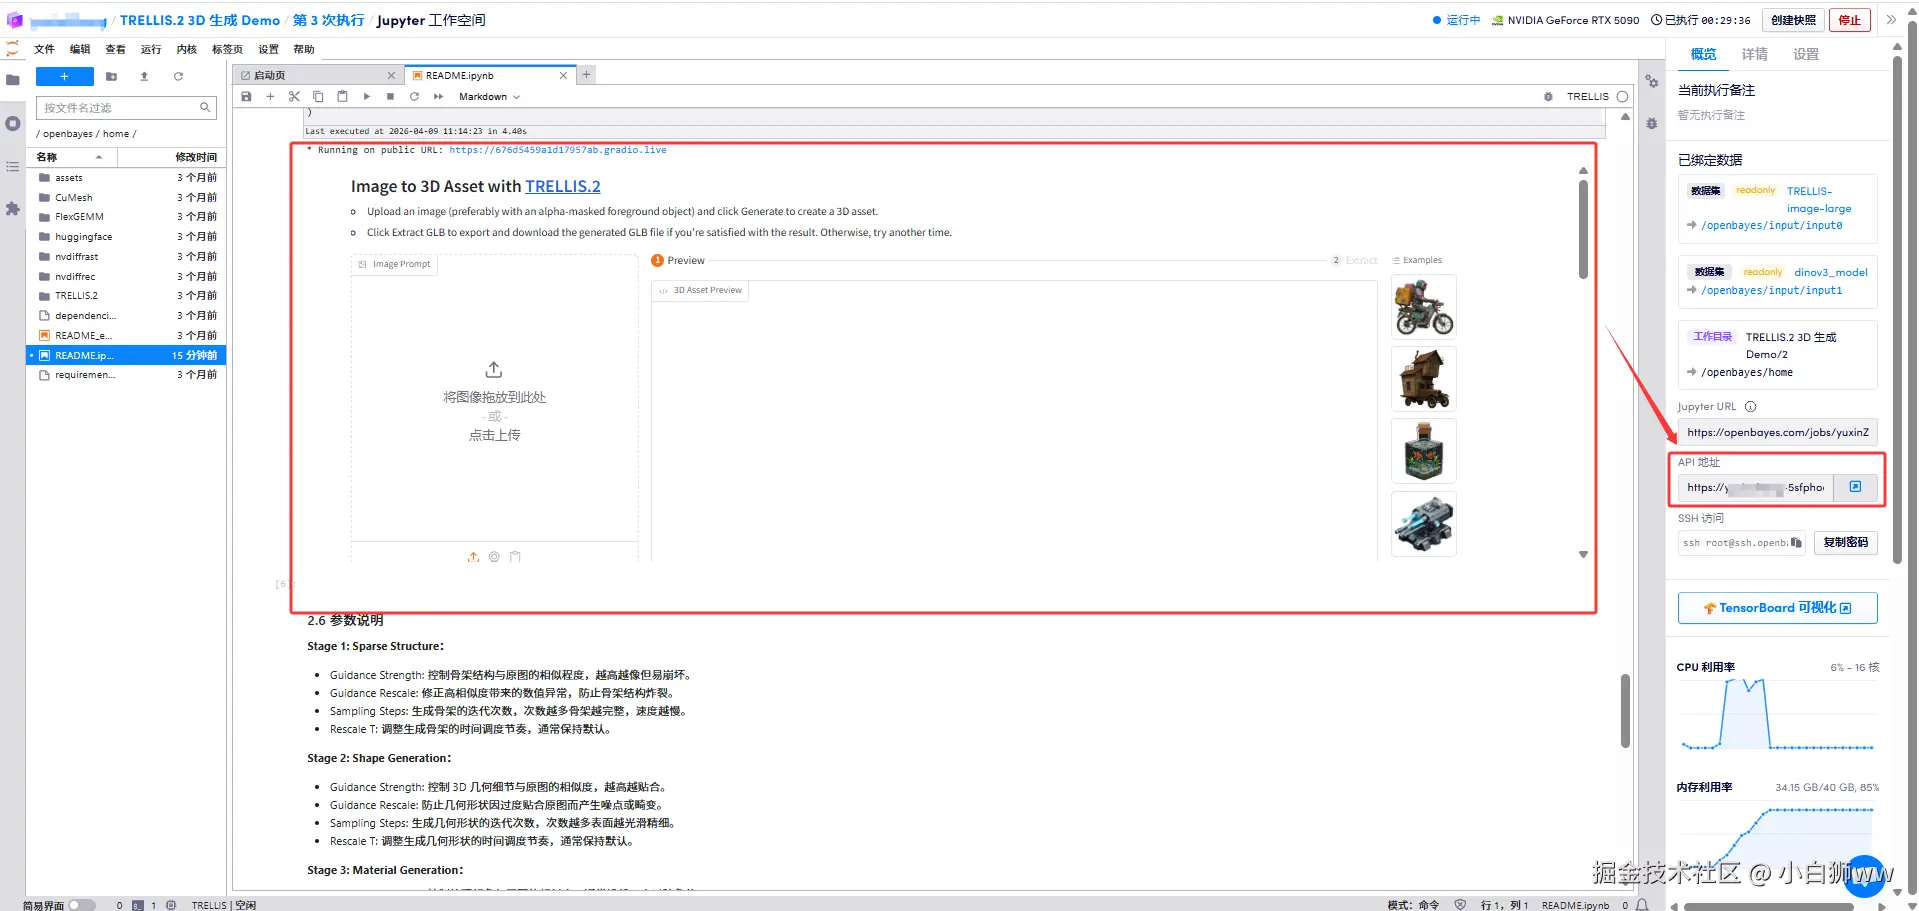This screenshot has width=1919, height=911.
Task: Open TensorBoard 可视化 button
Action: click(x=1777, y=608)
